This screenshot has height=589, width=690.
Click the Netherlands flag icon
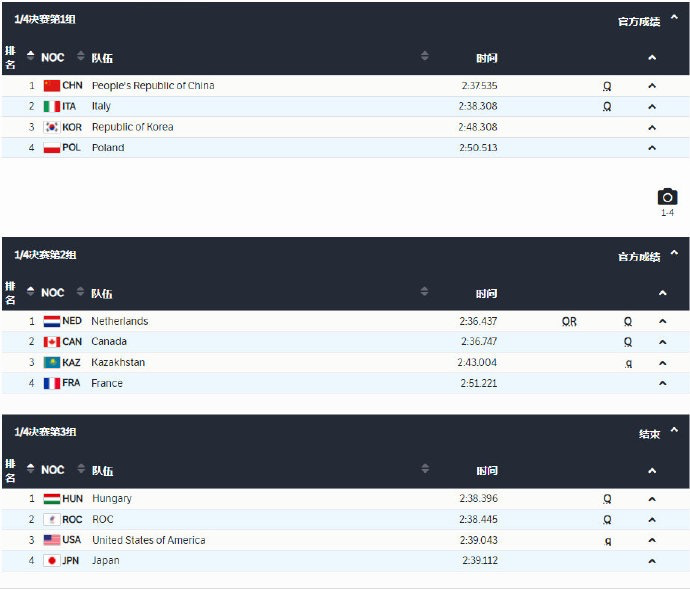point(51,321)
